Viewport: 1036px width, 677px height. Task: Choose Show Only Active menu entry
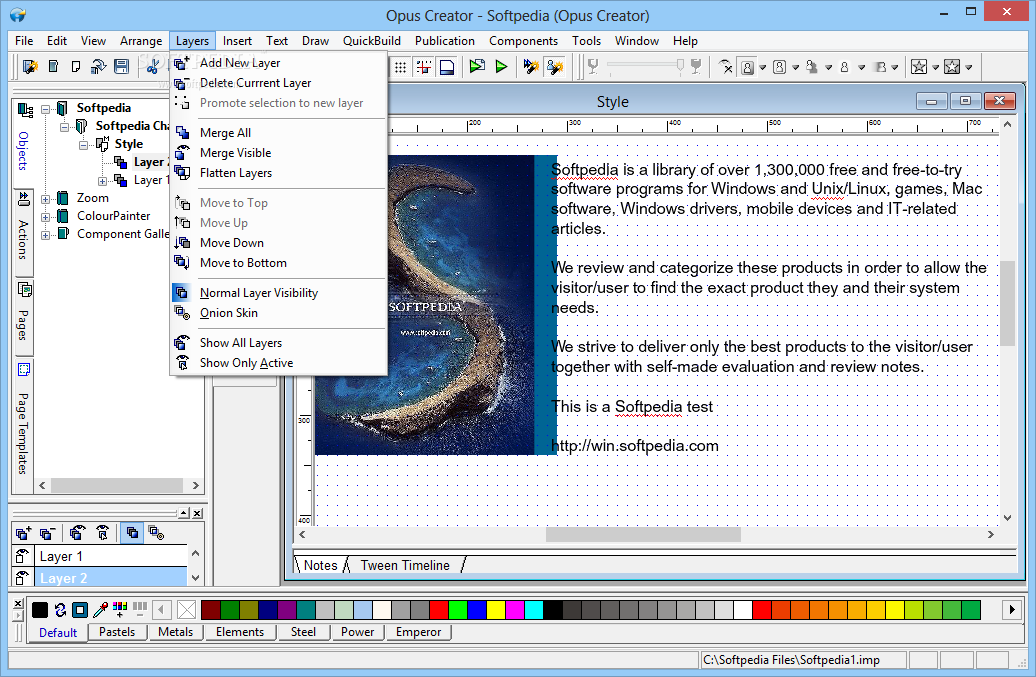[x=278, y=363]
